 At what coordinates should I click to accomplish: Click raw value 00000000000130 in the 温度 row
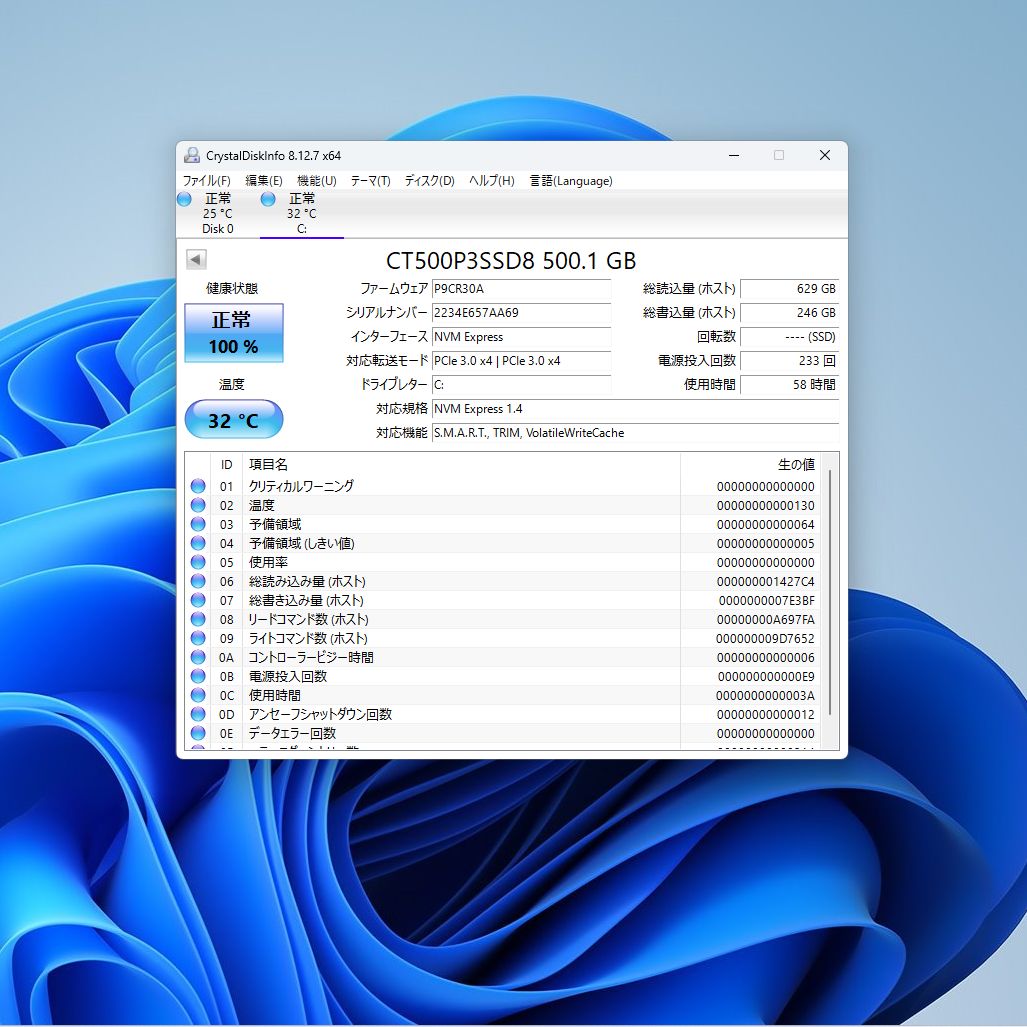[766, 506]
